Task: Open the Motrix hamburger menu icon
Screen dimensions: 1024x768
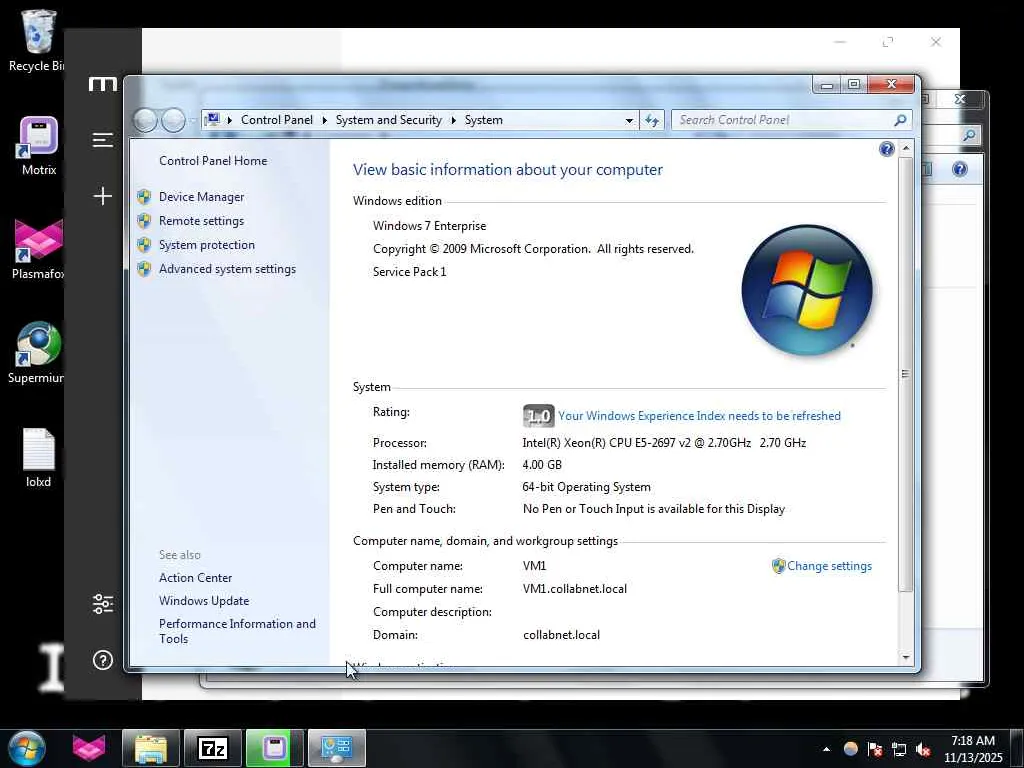Action: [x=103, y=140]
